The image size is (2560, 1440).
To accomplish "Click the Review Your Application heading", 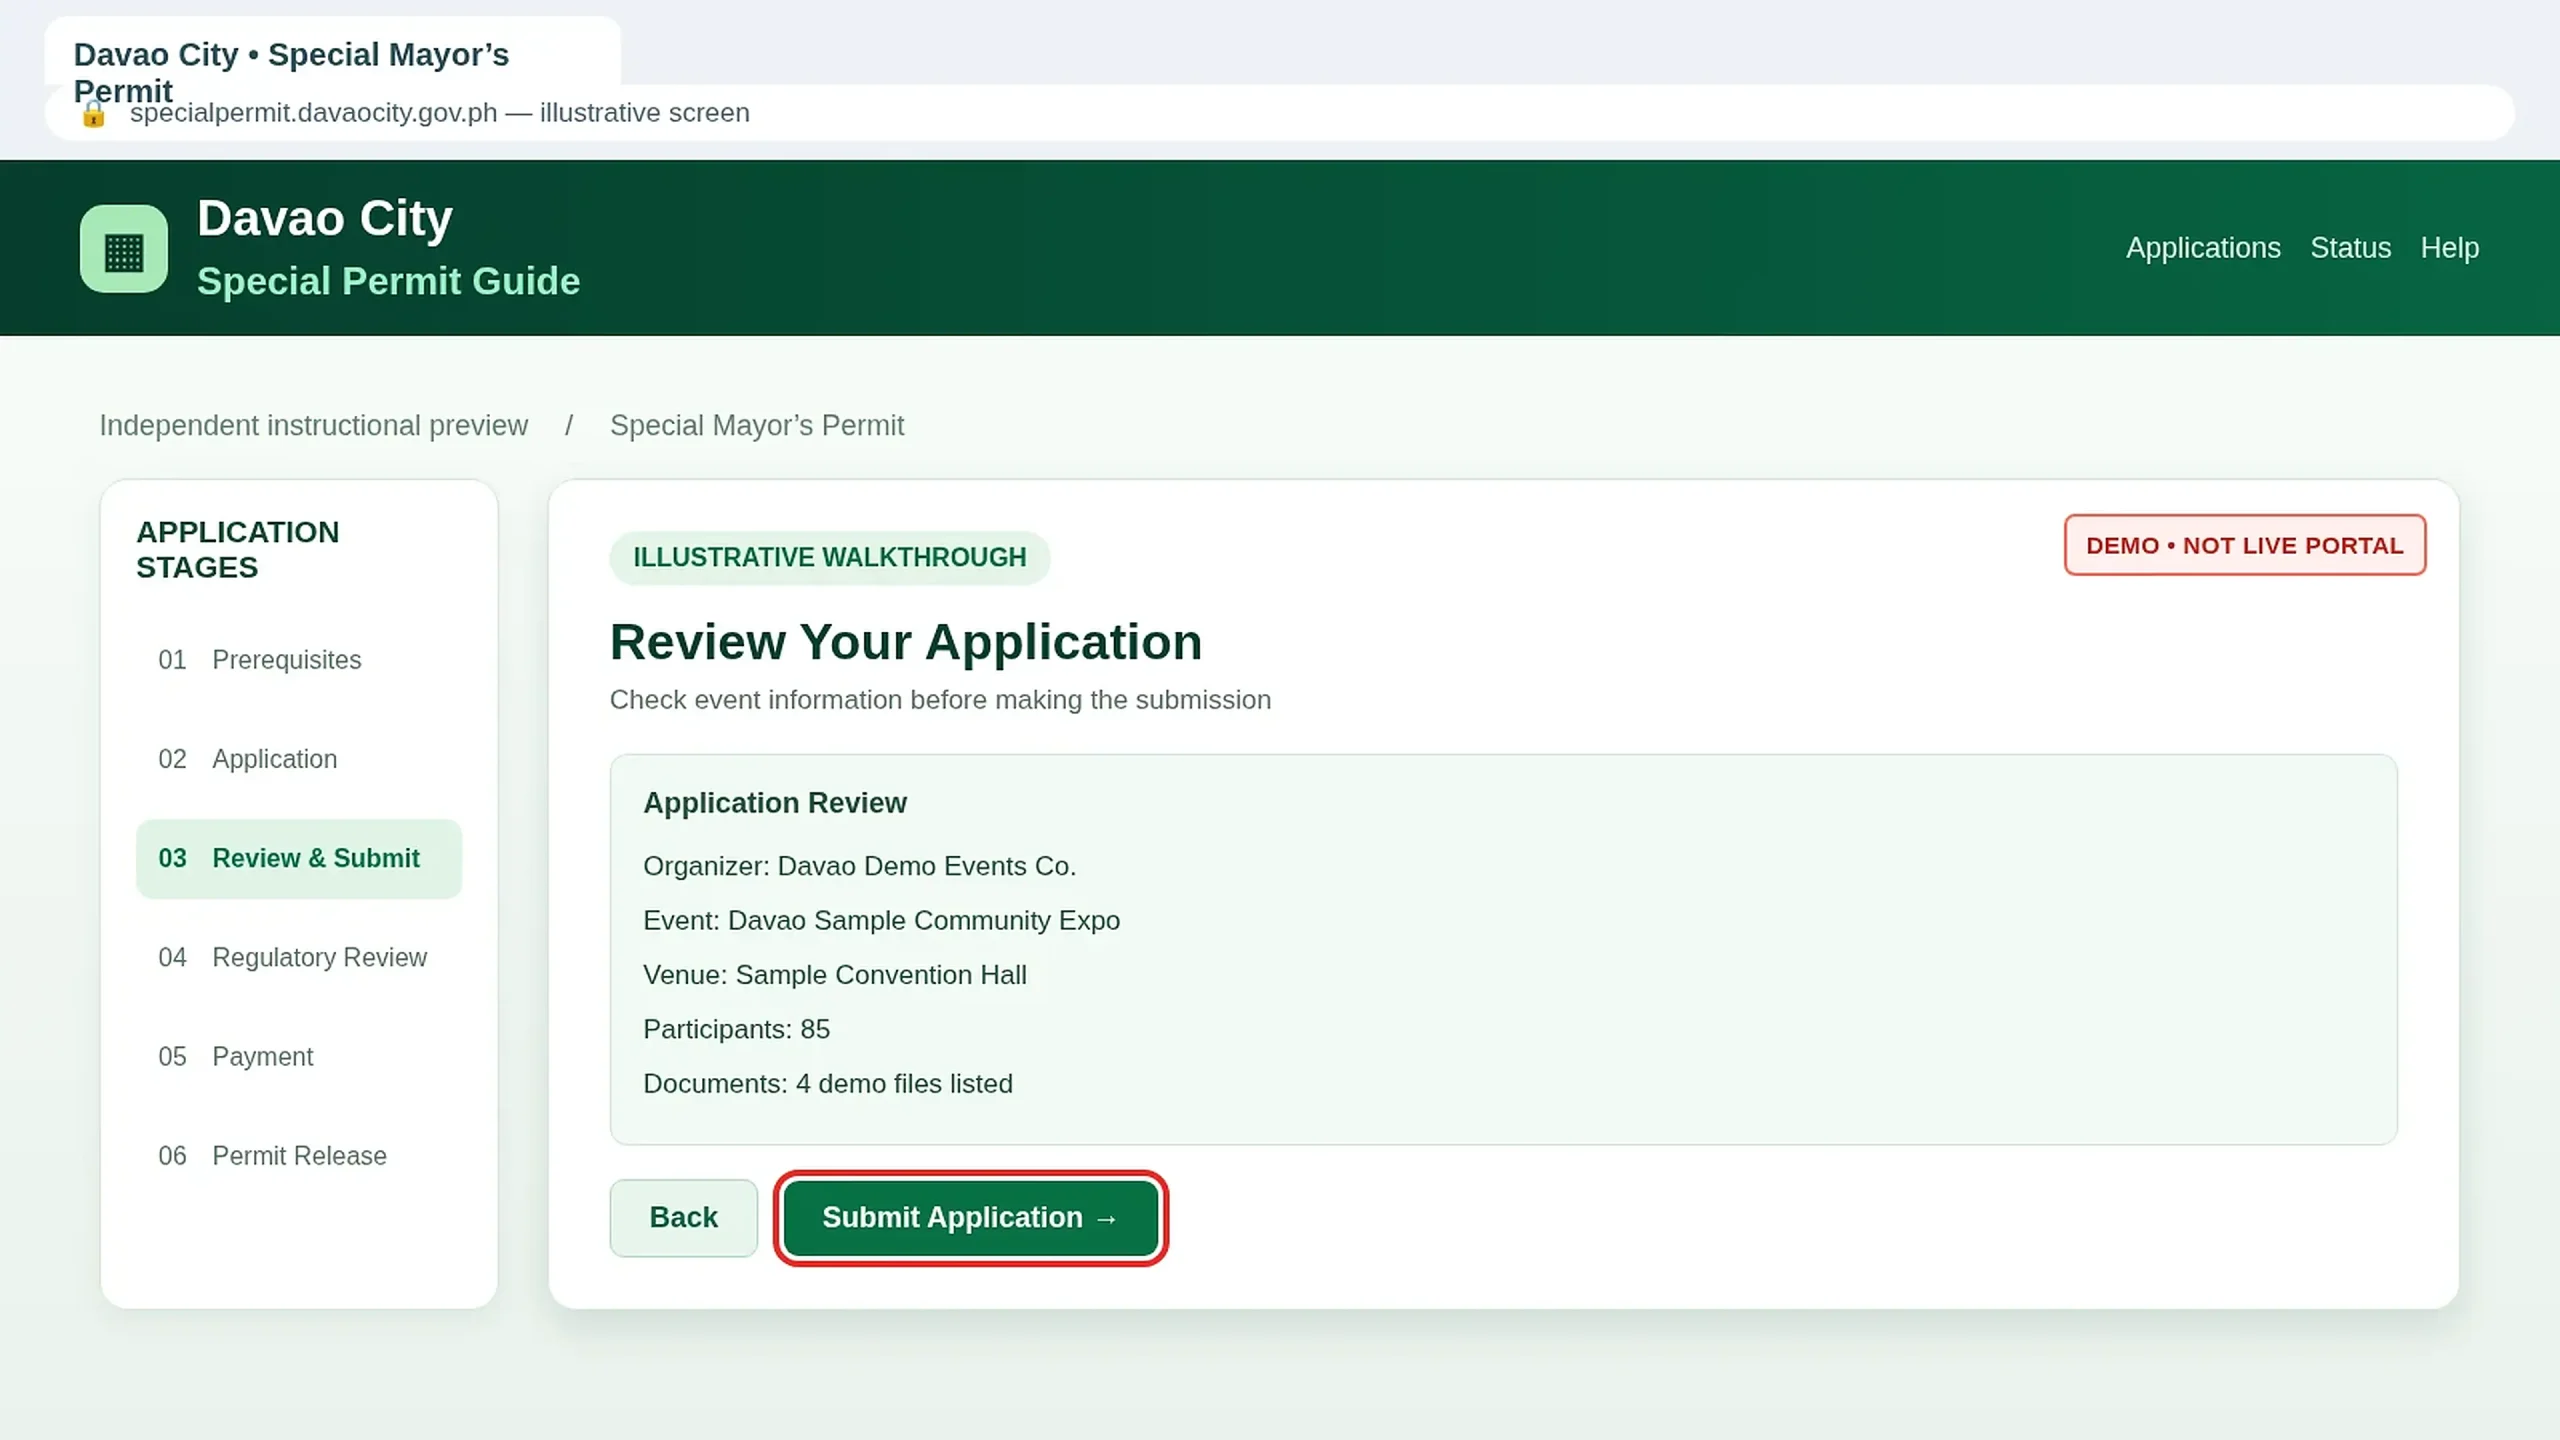I will (x=906, y=642).
